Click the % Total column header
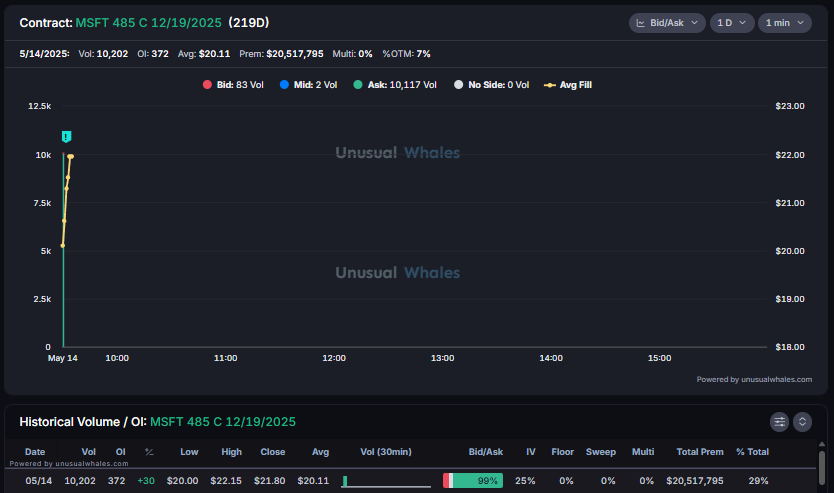 [x=753, y=452]
